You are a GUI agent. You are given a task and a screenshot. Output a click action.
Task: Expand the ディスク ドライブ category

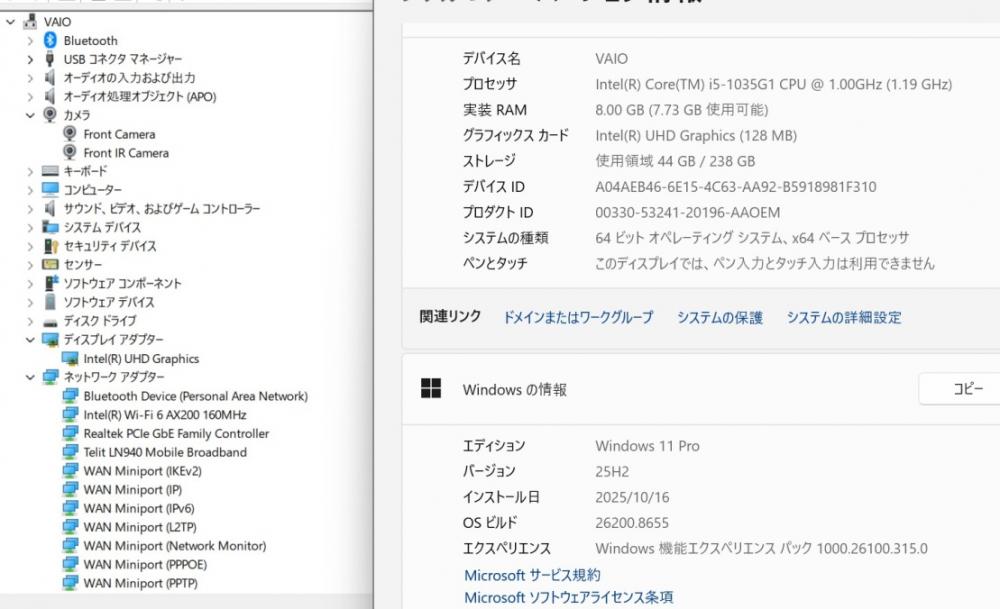coord(30,321)
